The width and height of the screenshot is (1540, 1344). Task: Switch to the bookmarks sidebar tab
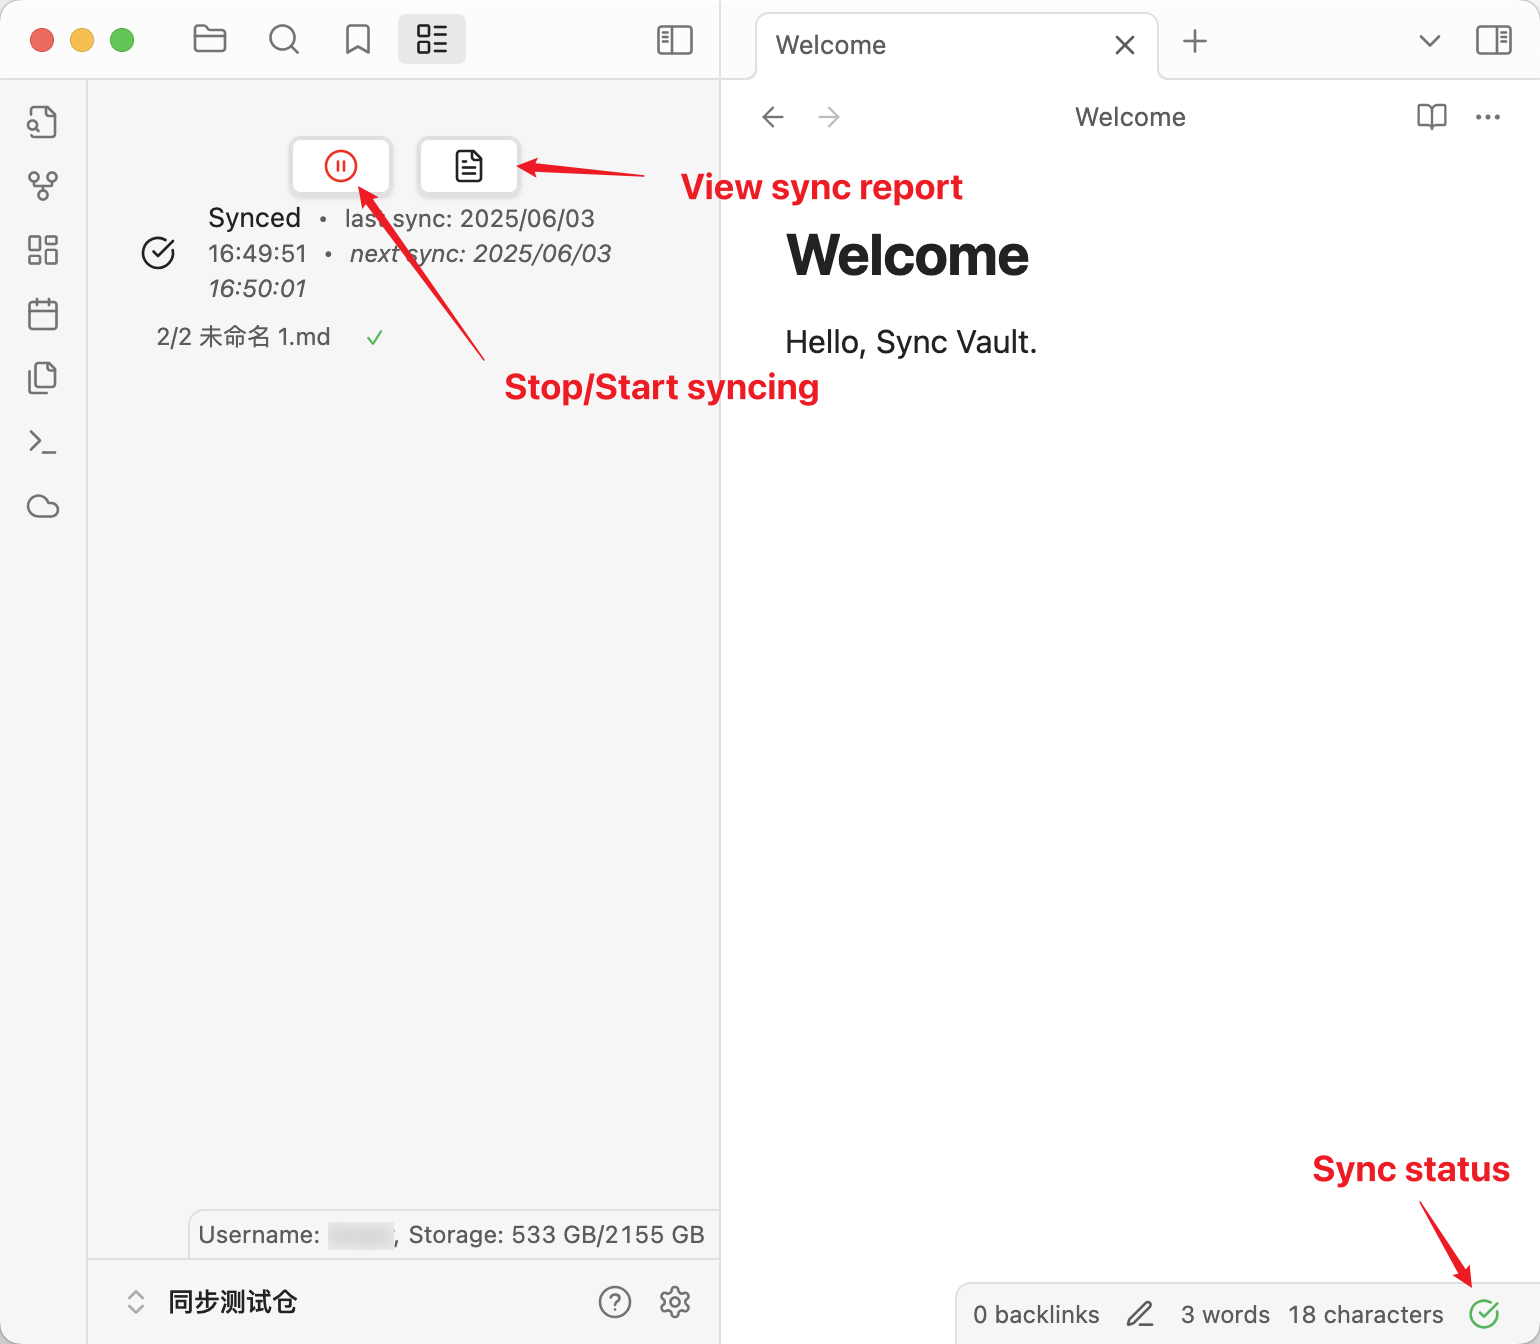[x=357, y=40]
